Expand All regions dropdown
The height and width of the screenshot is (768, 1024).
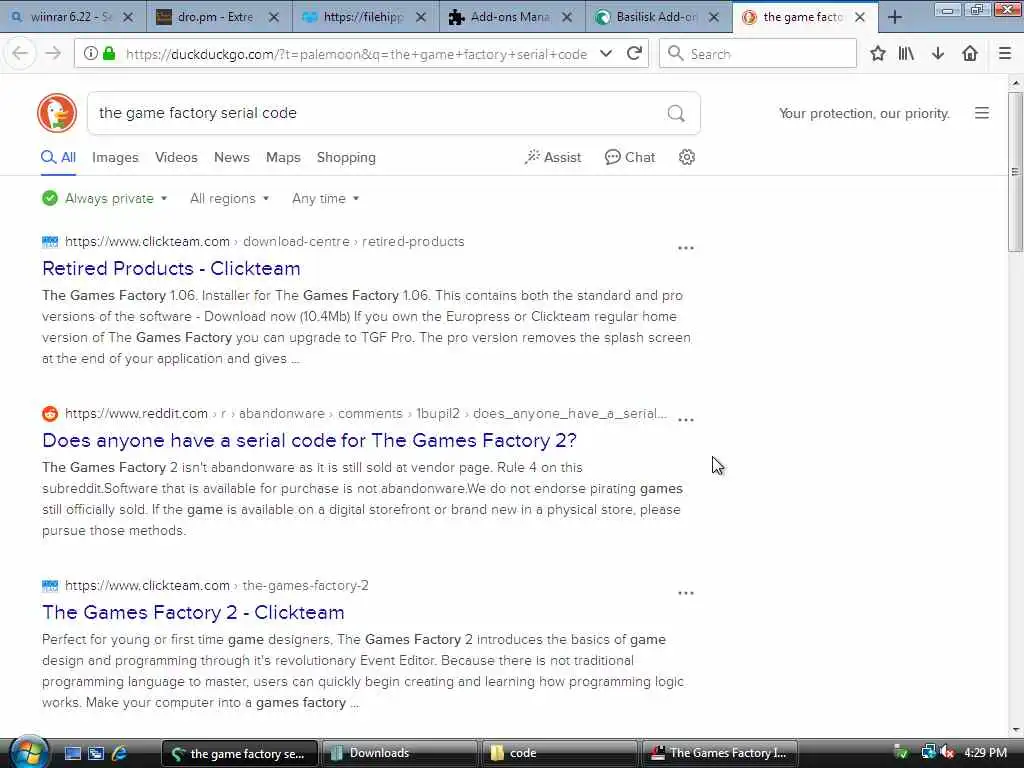coord(229,199)
